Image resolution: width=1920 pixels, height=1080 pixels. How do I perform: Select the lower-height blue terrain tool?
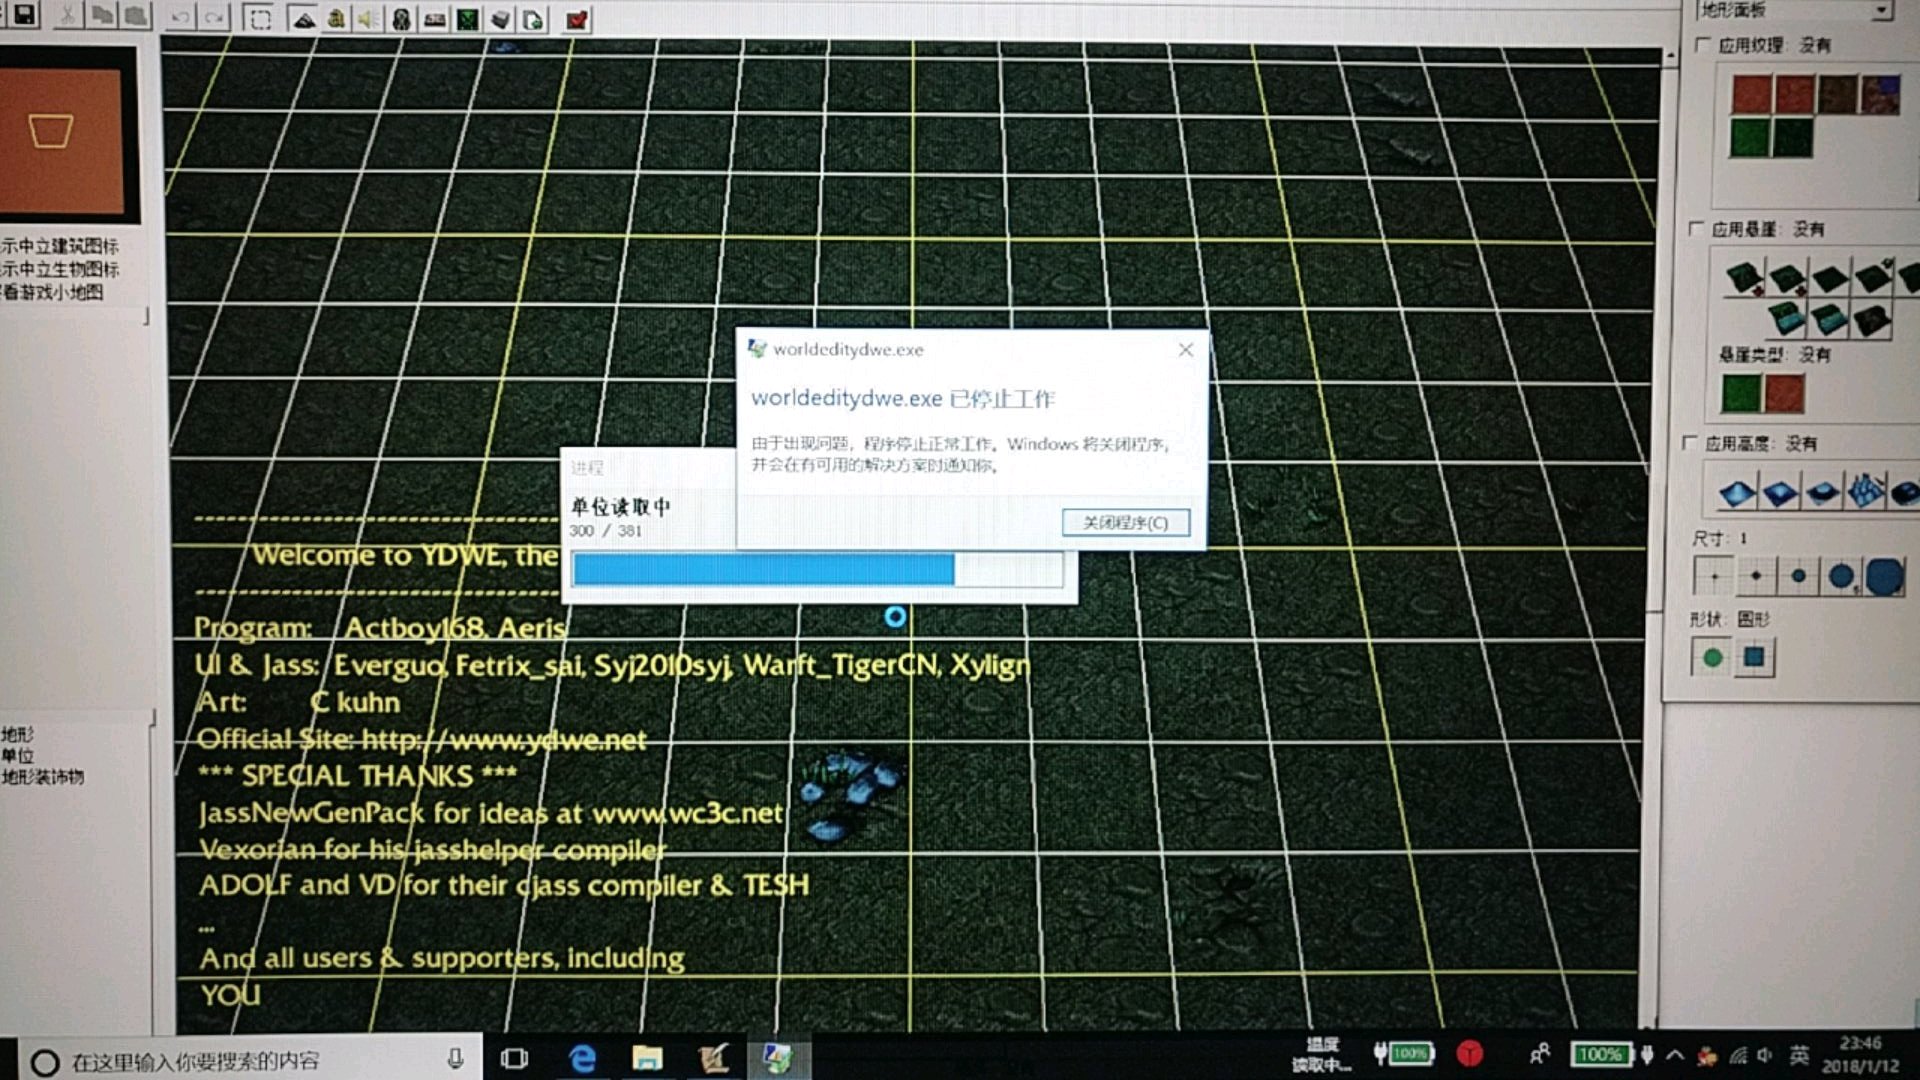point(1780,492)
